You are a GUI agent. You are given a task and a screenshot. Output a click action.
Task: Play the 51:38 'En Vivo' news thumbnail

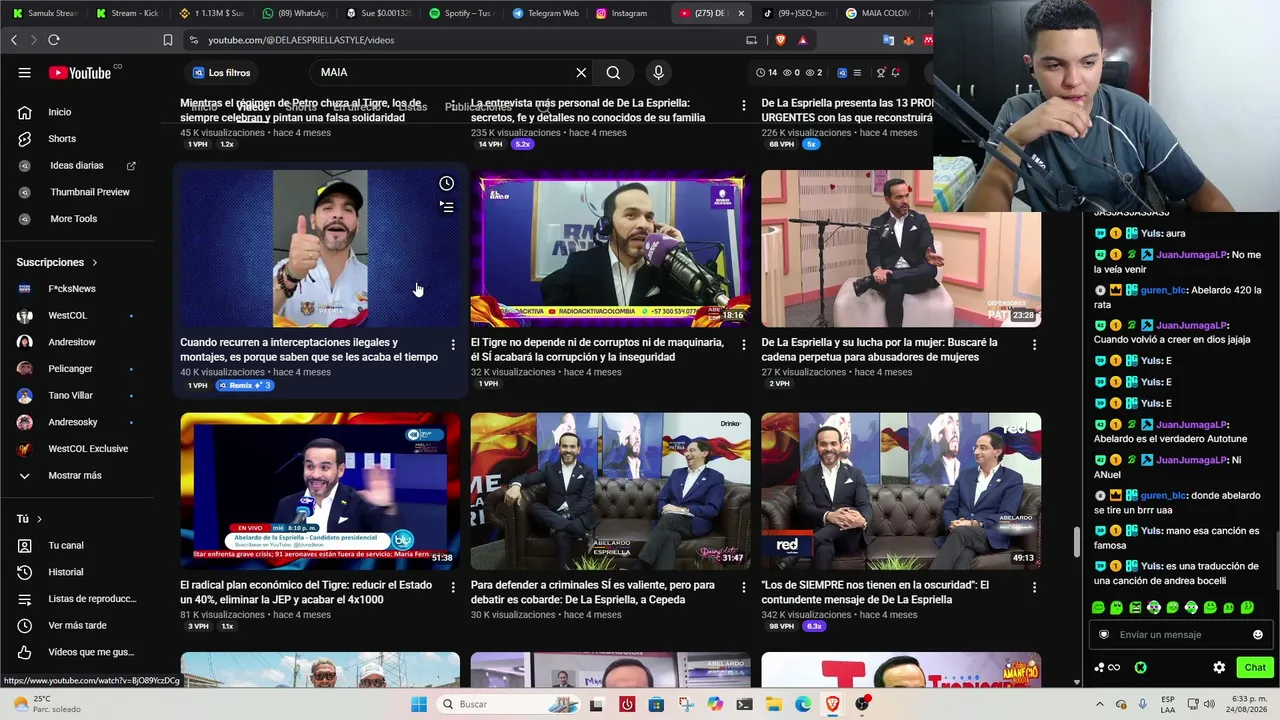(320, 492)
